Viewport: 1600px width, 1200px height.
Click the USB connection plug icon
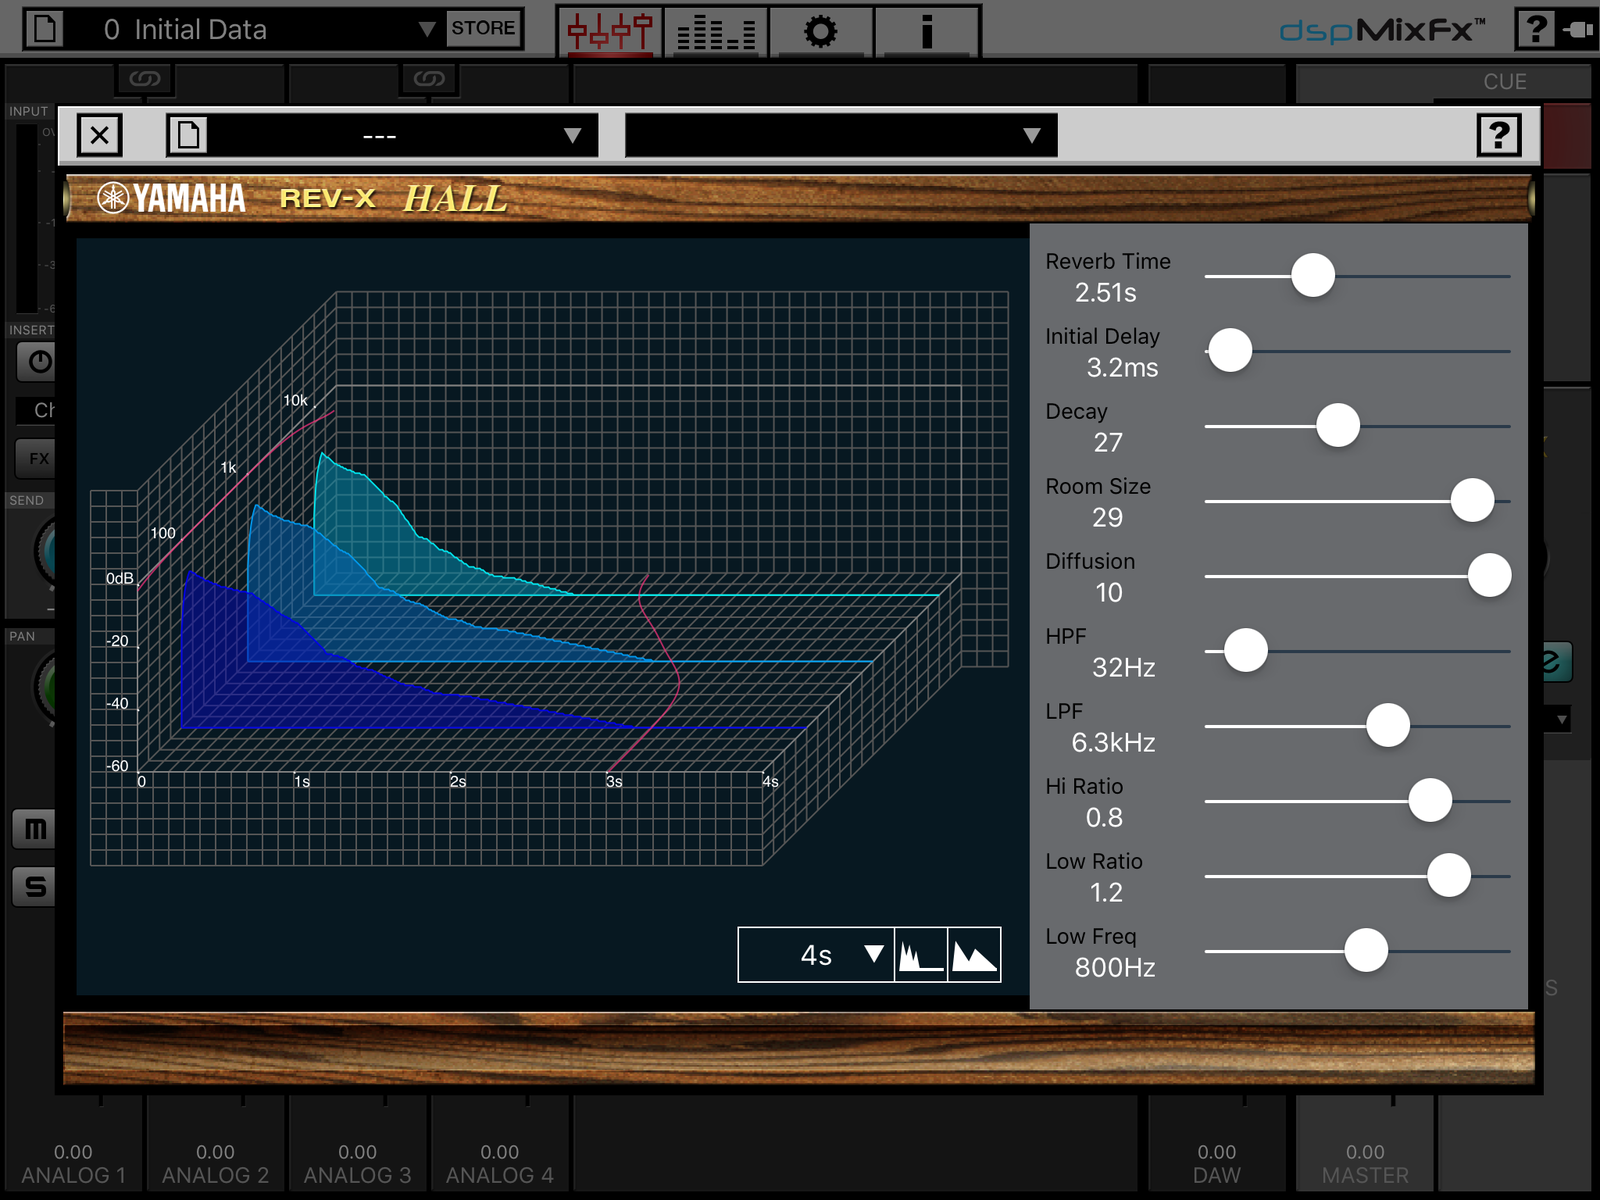pos(1577,29)
